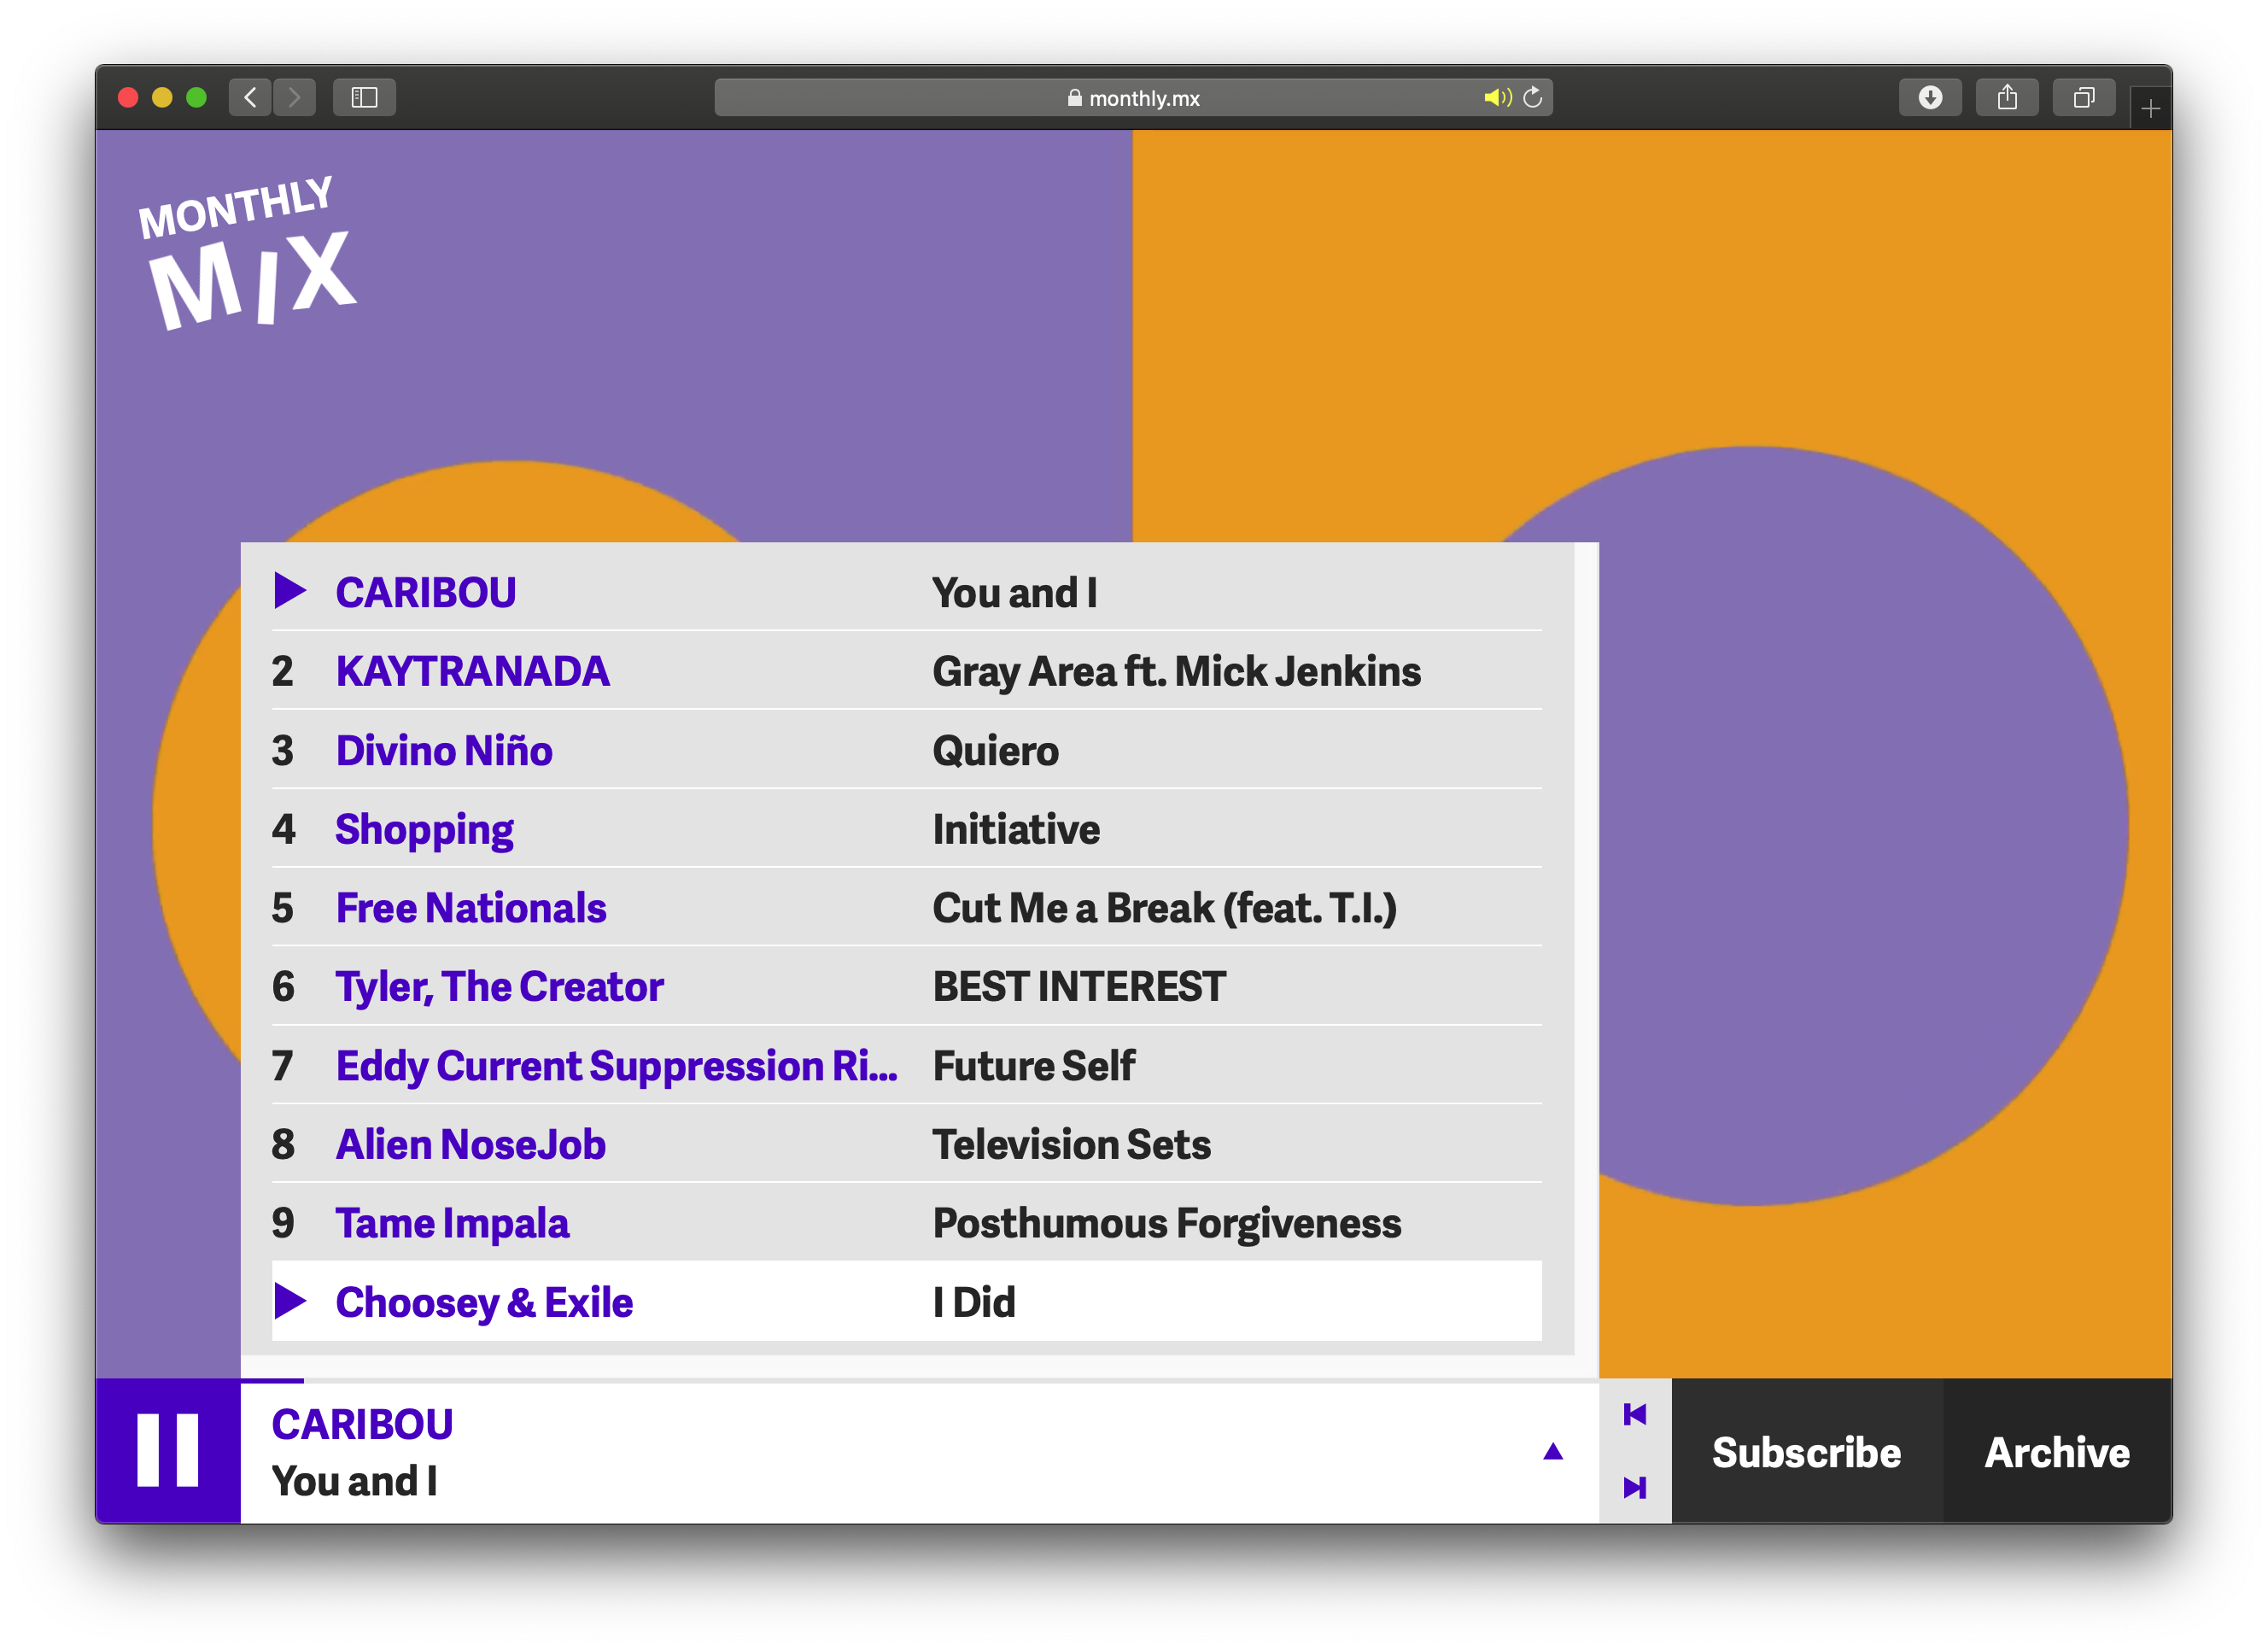The image size is (2268, 1650).
Task: Click track number 2 beside KAYTRANADA
Action: coord(283,671)
